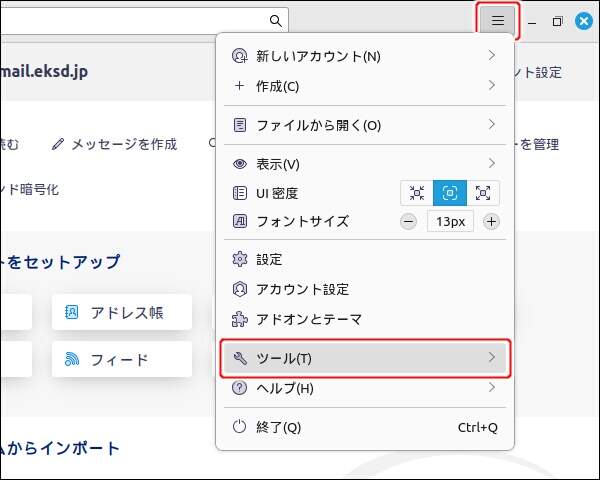Expand ファイルから開く(O) submenu arrow
Screen dimensions: 600x480
tap(492, 124)
